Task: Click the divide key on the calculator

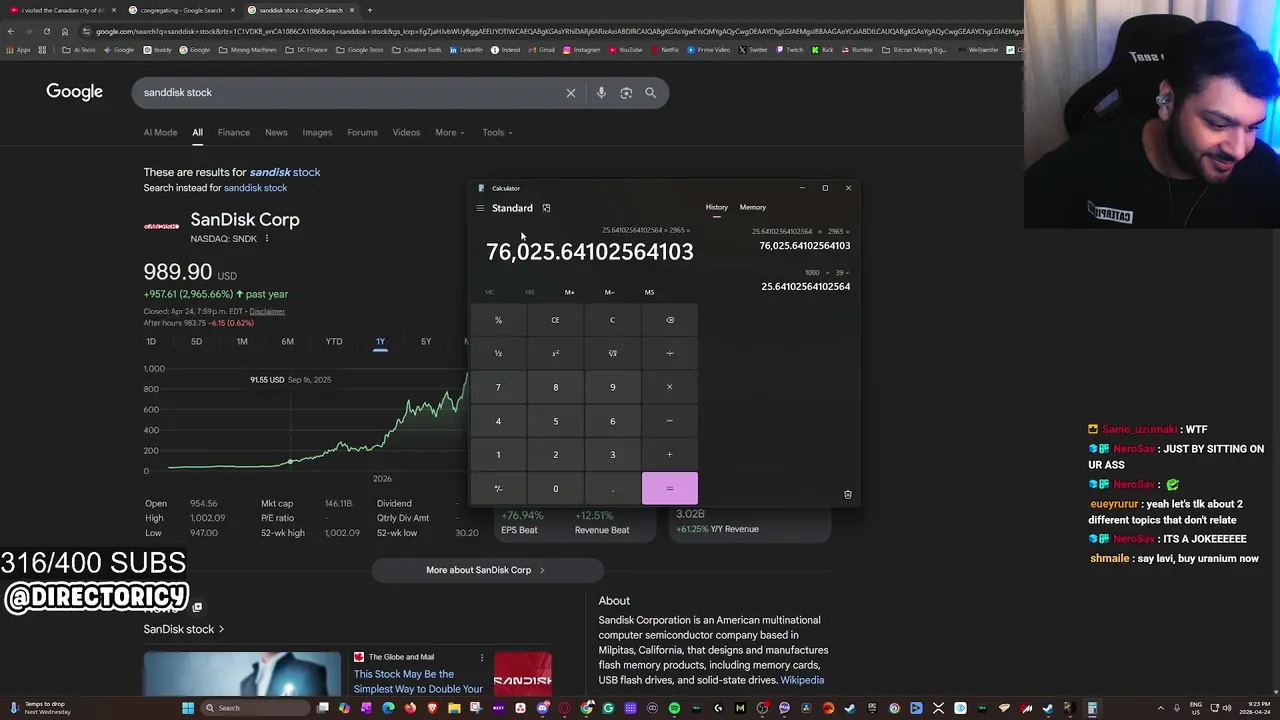Action: pyautogui.click(x=670, y=353)
